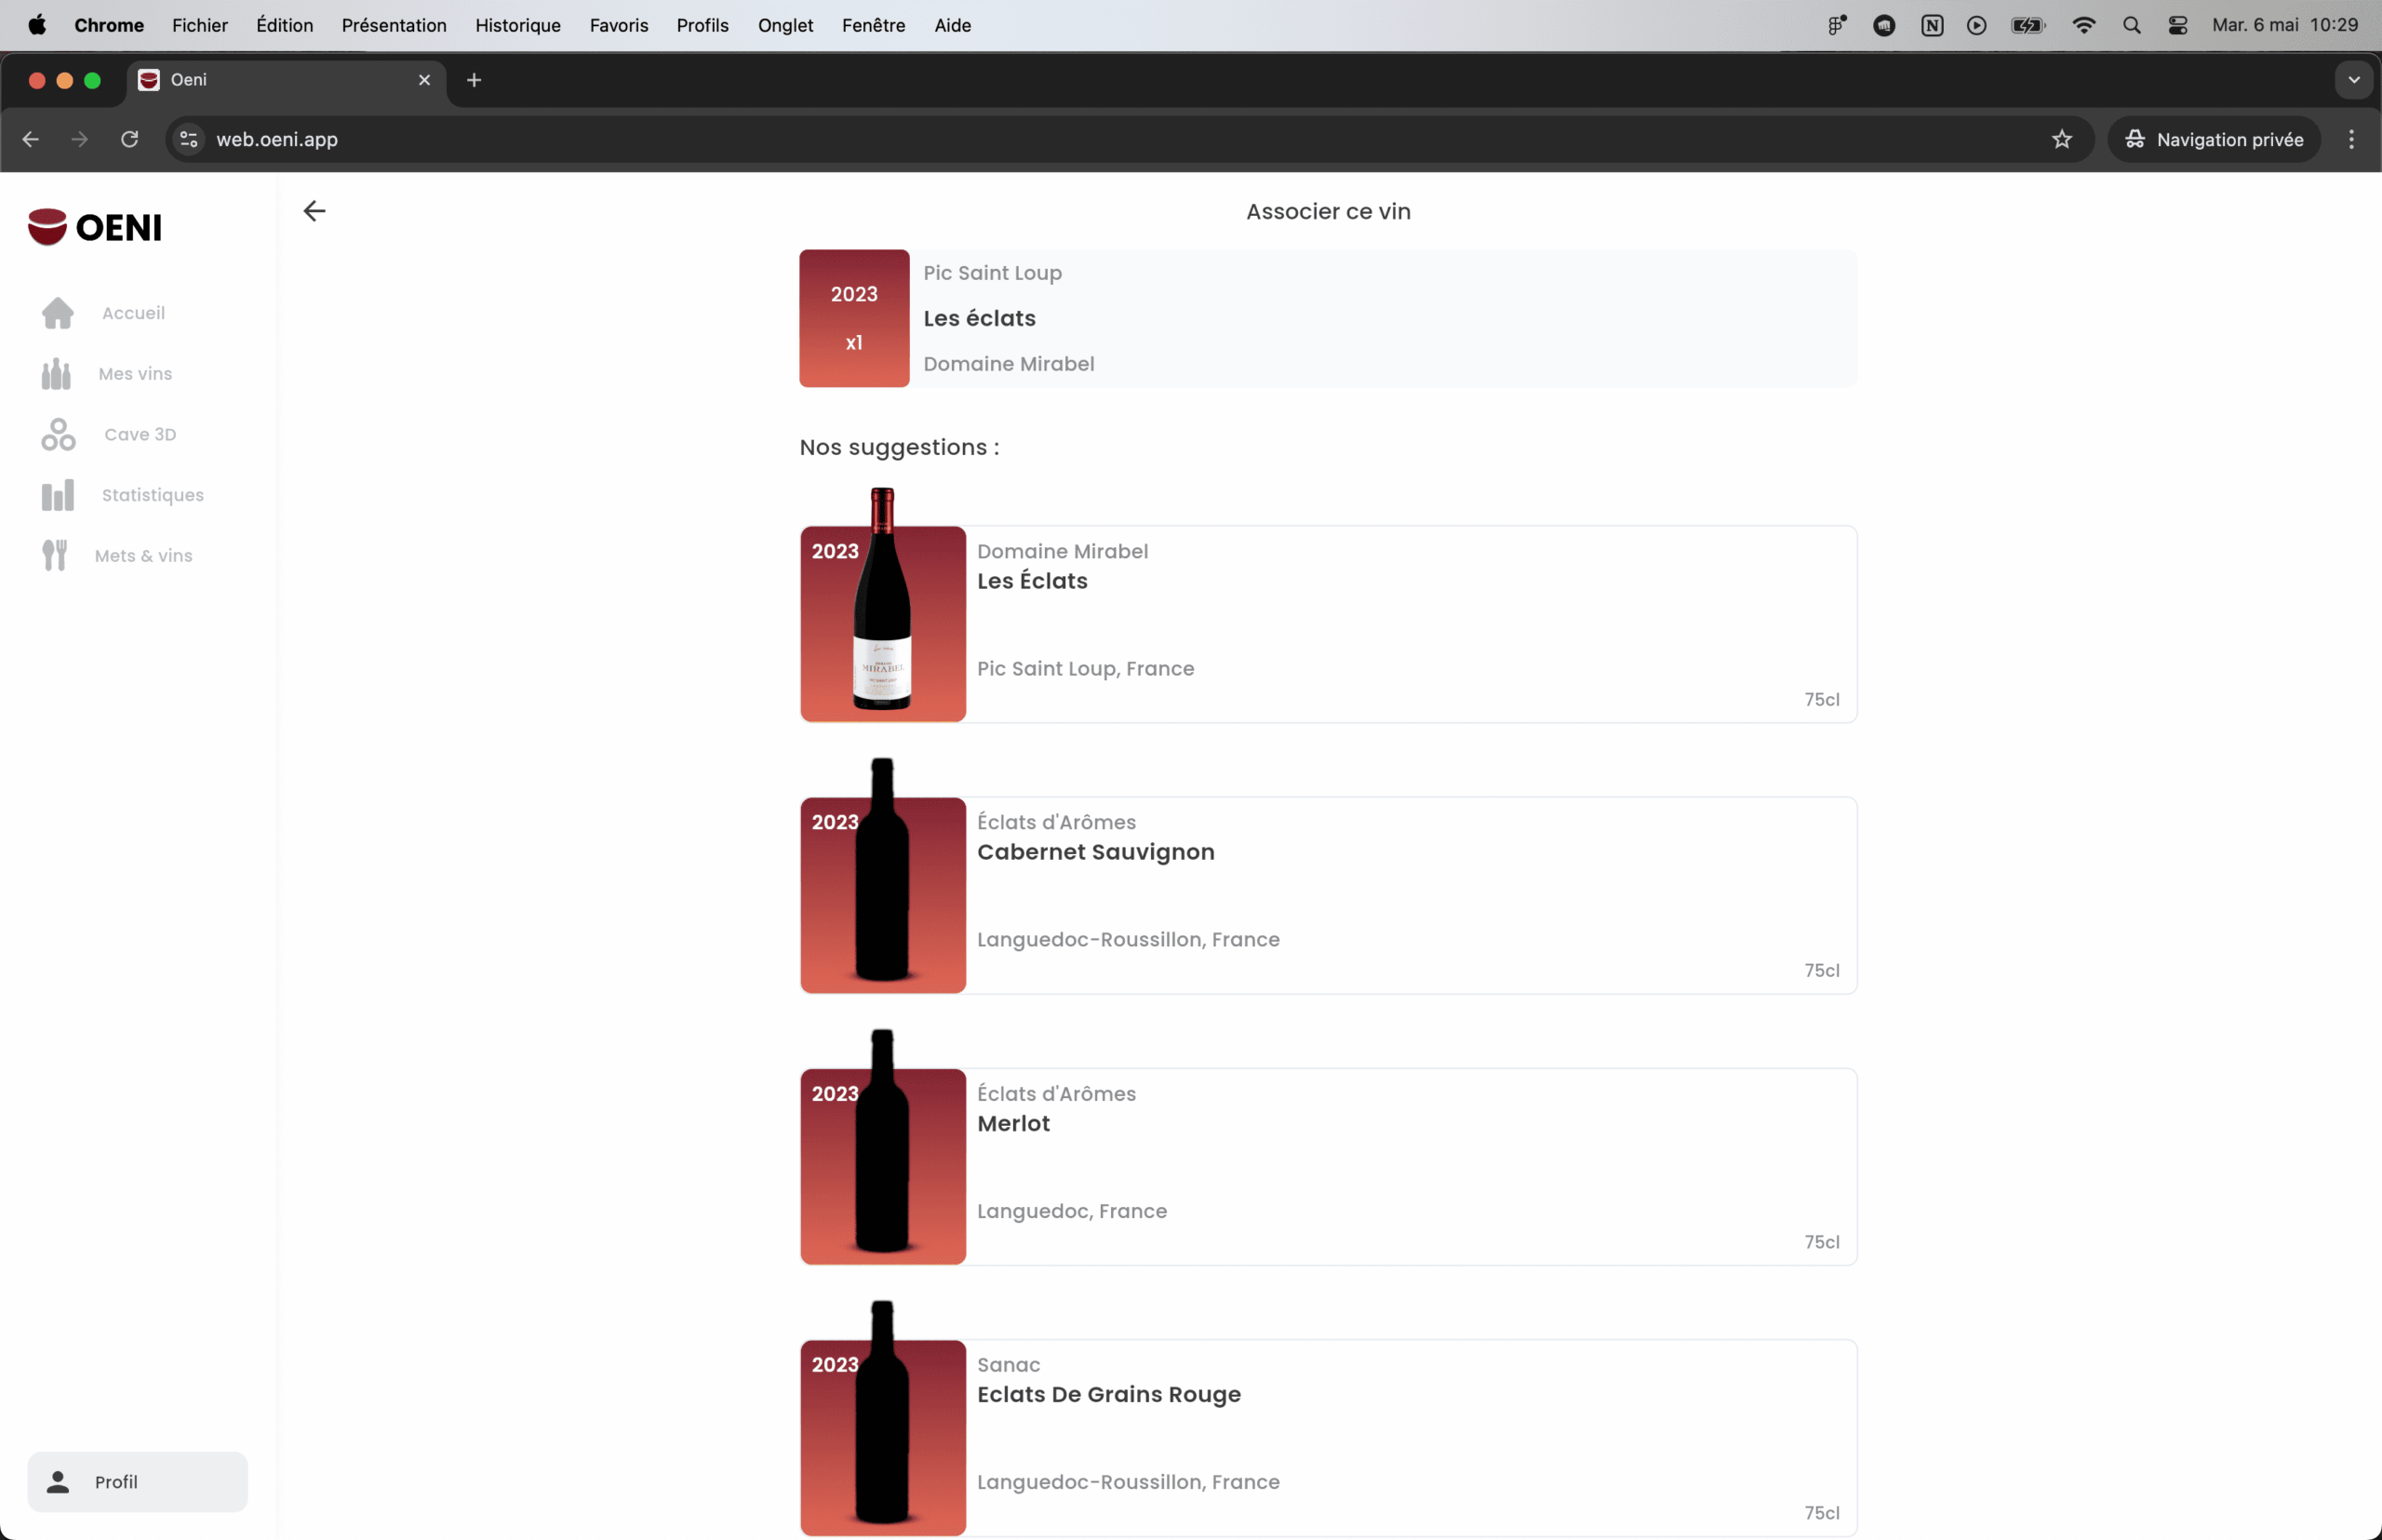Open Cave 3D circles icon

tap(58, 434)
